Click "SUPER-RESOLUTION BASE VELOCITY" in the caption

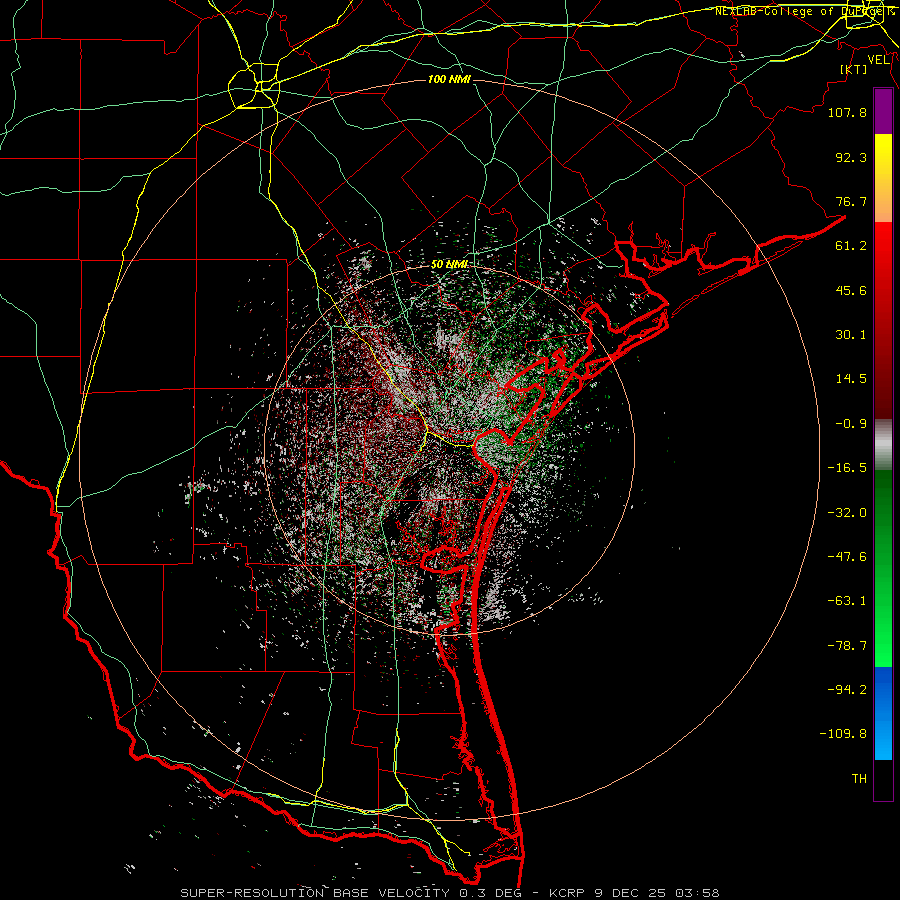[x=315, y=893]
